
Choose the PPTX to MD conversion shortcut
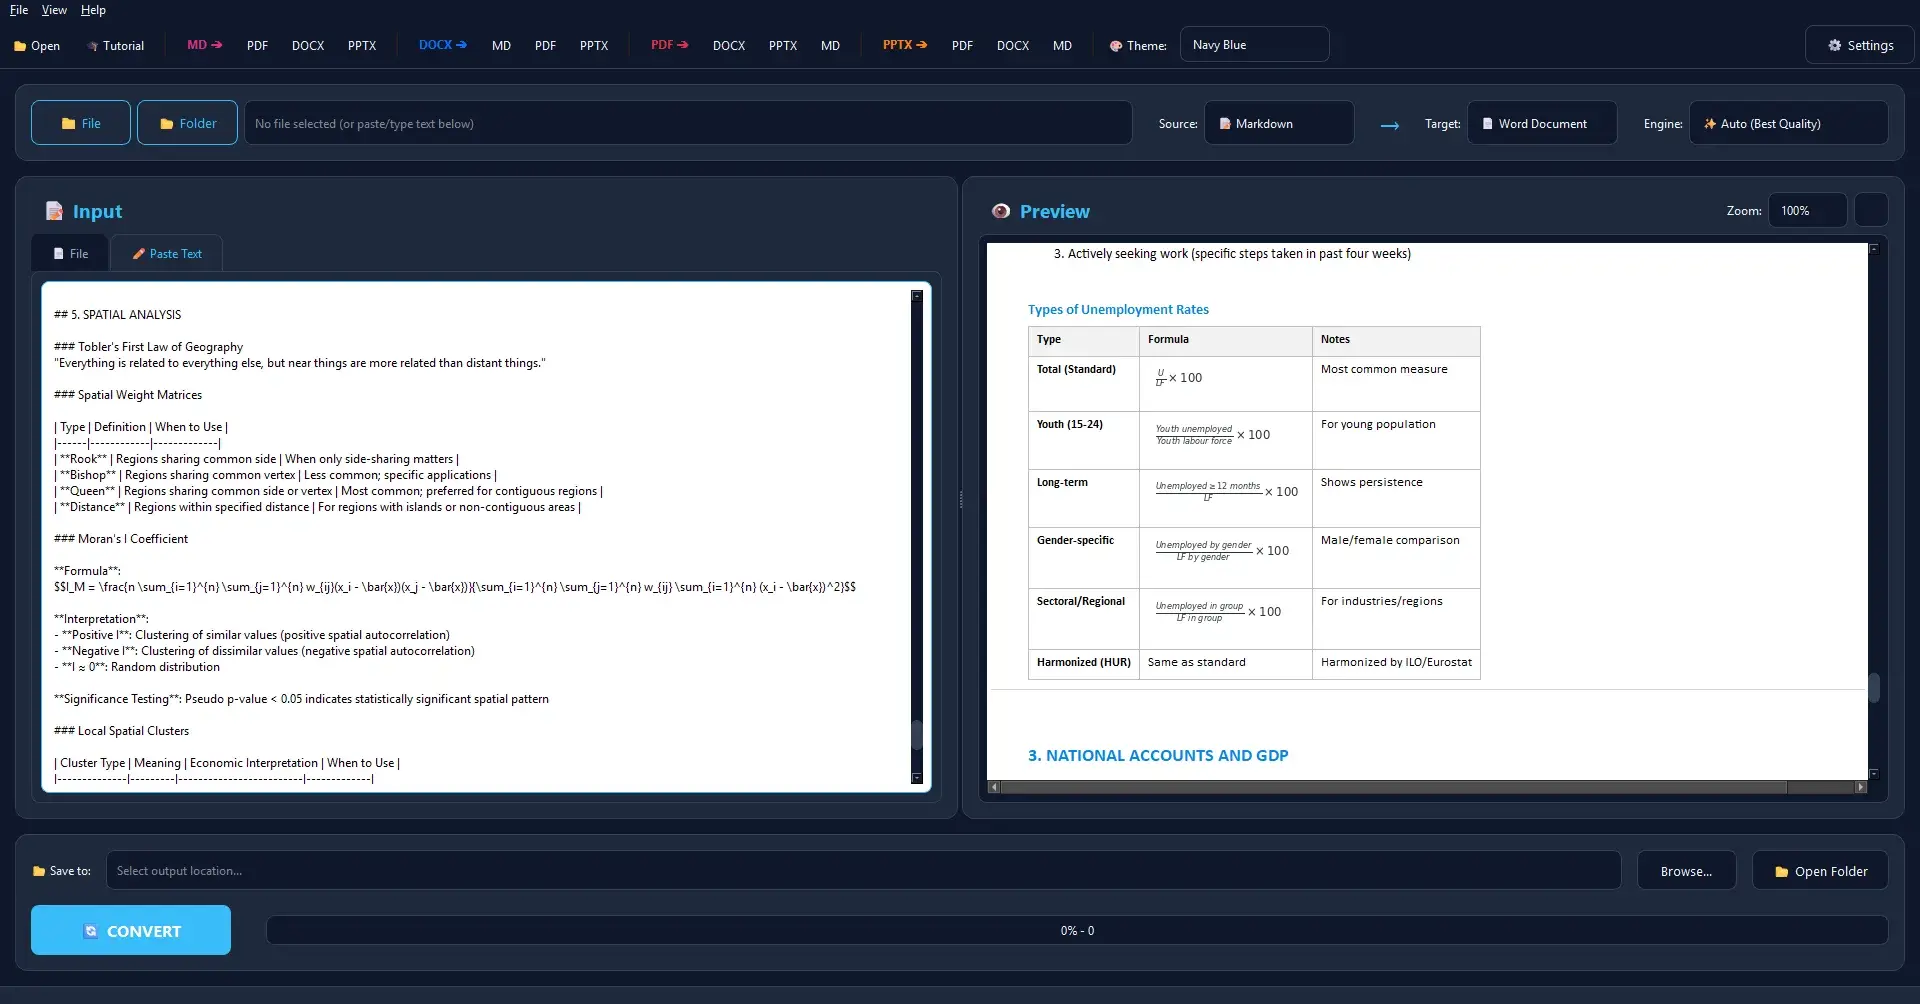[1062, 45]
